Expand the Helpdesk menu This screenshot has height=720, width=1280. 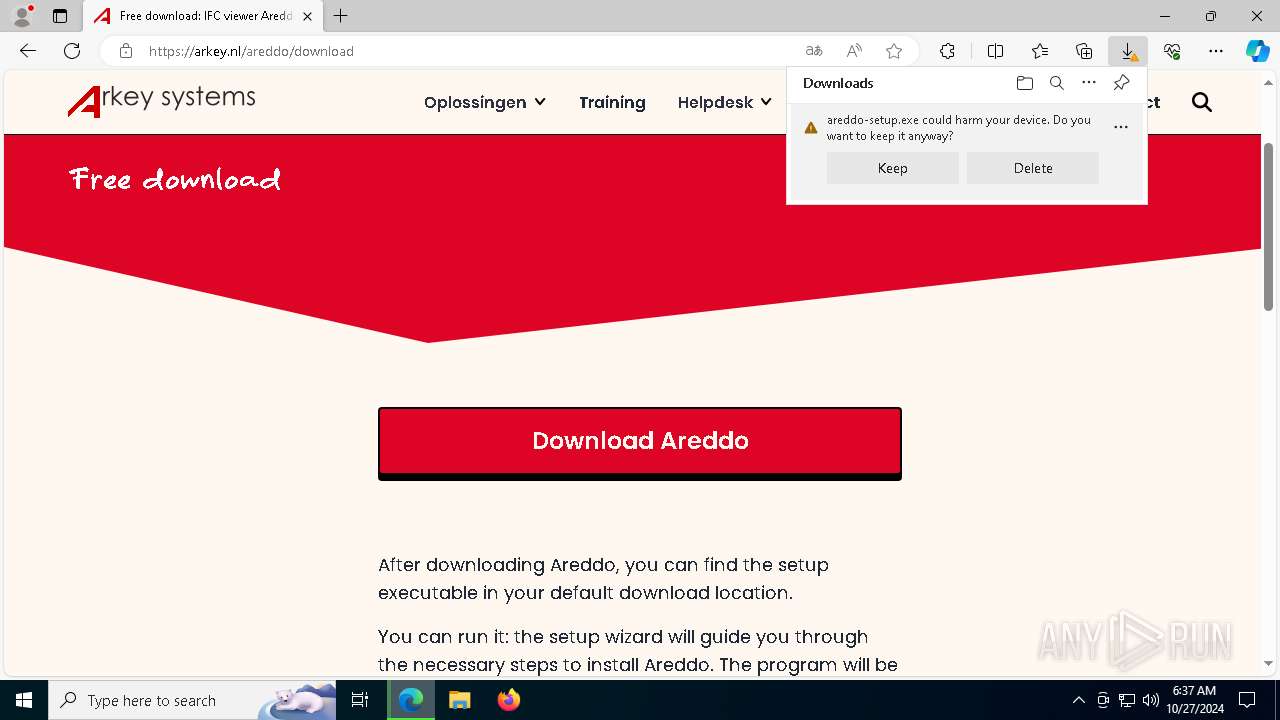(724, 102)
